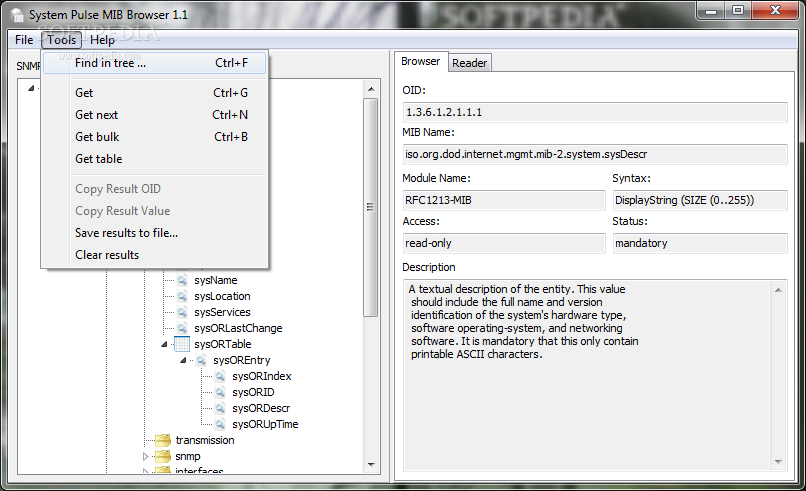
Task: Switch to the Reader tab
Action: pos(469,63)
